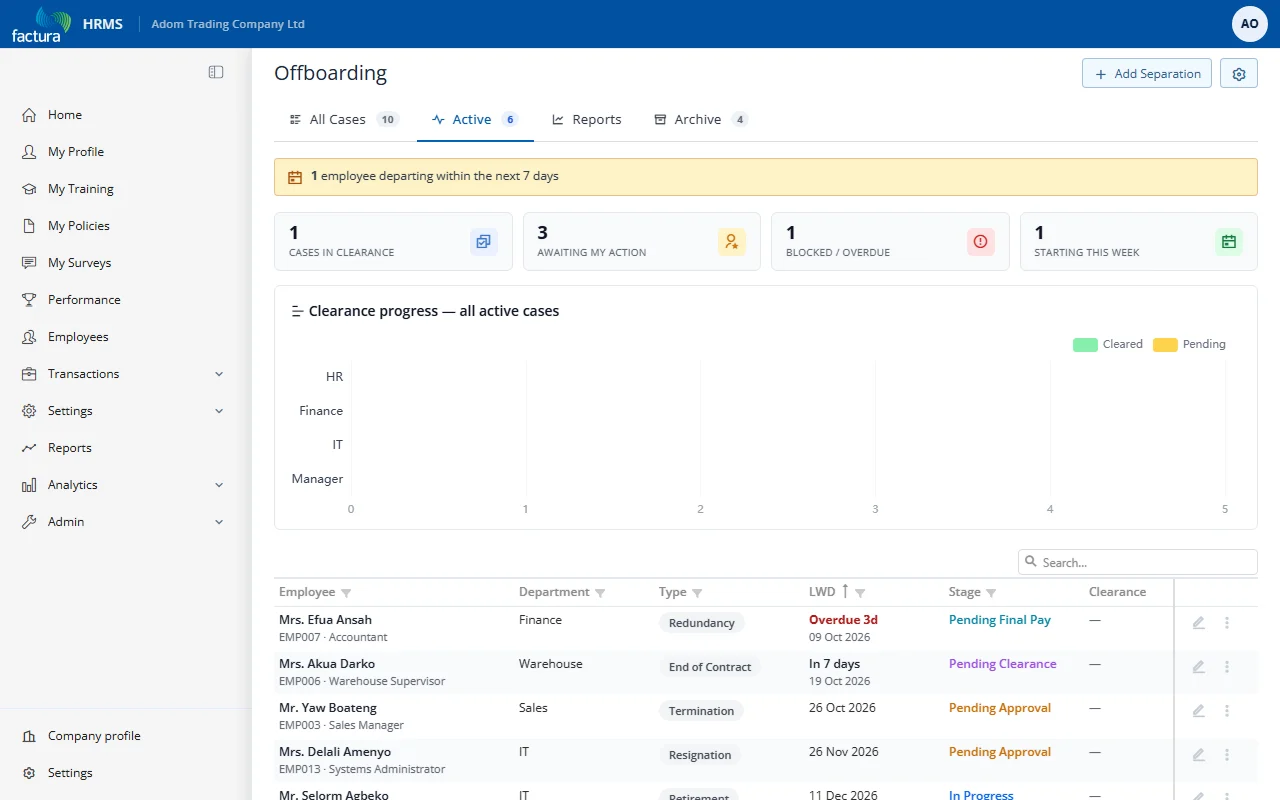Click the Cases in Clearance card icon
This screenshot has width=1280, height=800.
click(484, 241)
